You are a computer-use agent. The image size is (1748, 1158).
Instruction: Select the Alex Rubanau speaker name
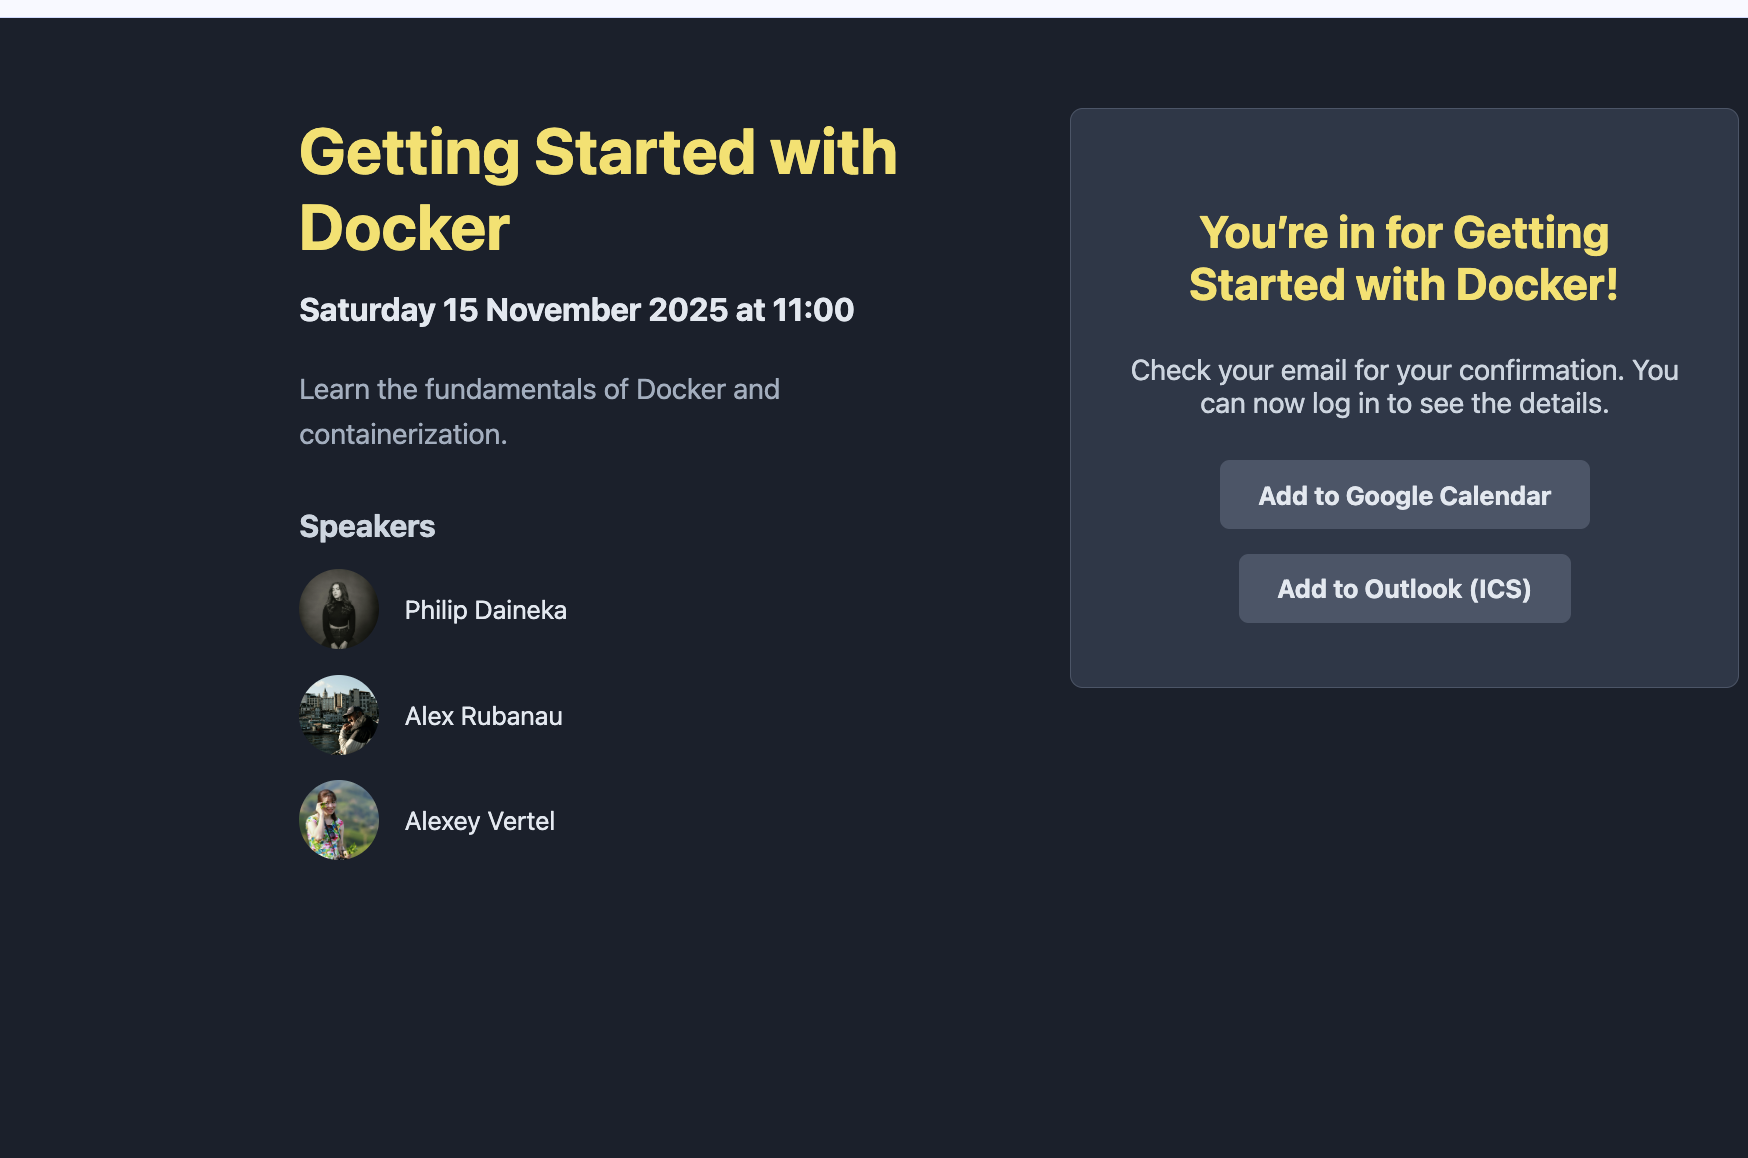click(x=483, y=716)
